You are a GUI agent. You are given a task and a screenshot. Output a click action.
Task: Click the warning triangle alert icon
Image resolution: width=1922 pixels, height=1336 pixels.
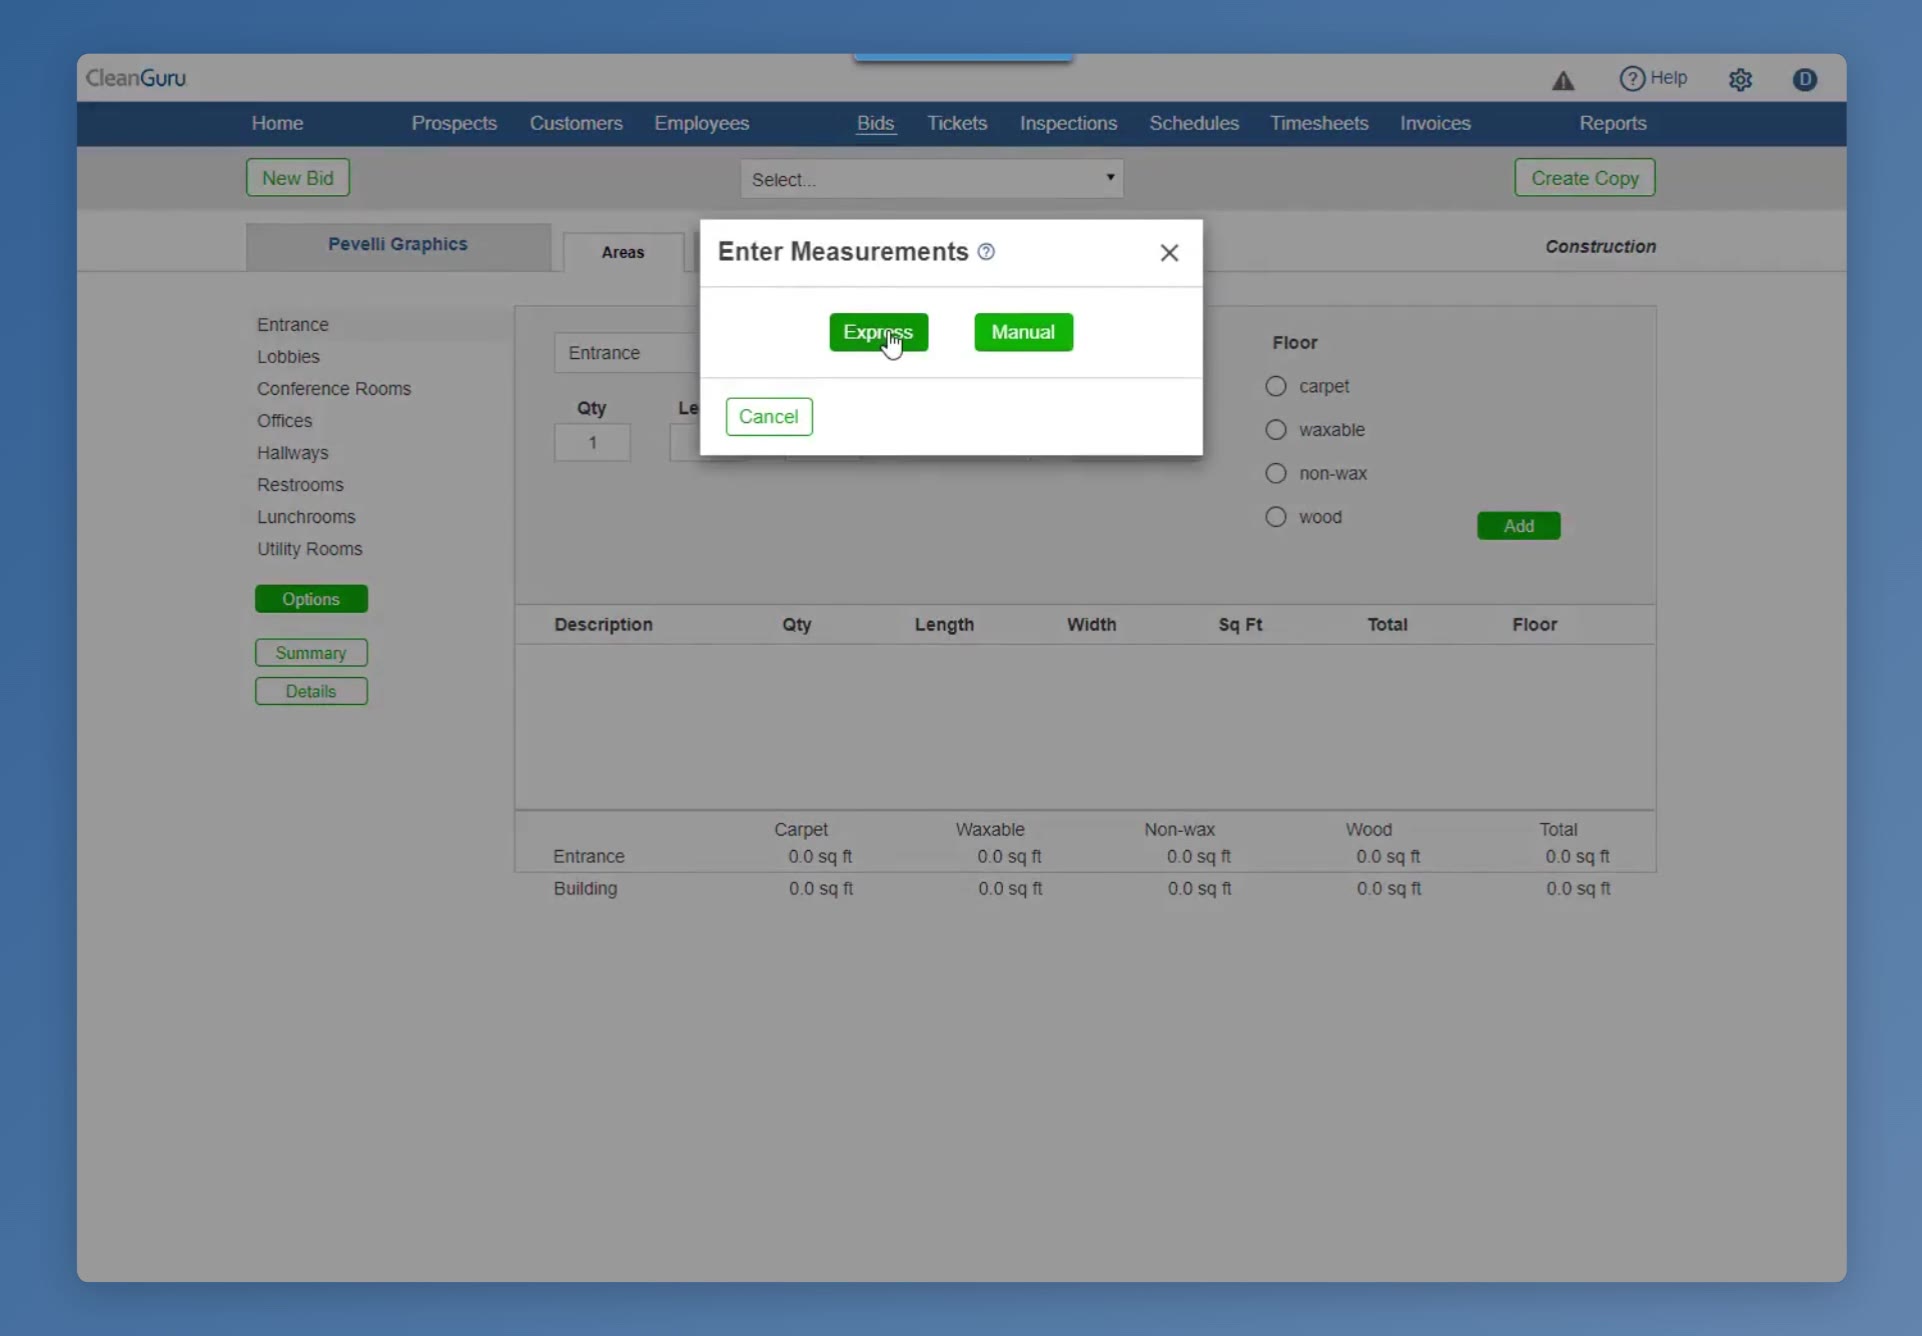pyautogui.click(x=1563, y=80)
